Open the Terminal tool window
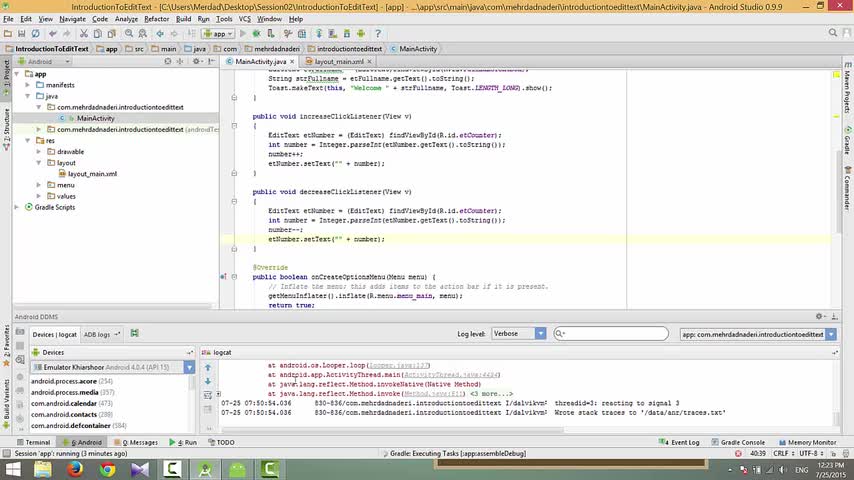Viewport: 854px width, 480px height. (x=33, y=442)
